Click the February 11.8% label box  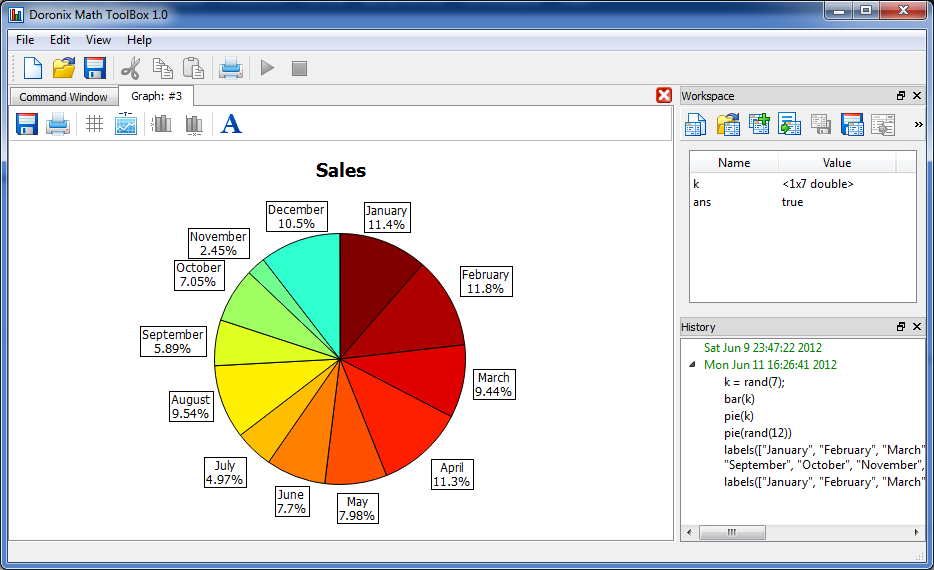[485, 281]
